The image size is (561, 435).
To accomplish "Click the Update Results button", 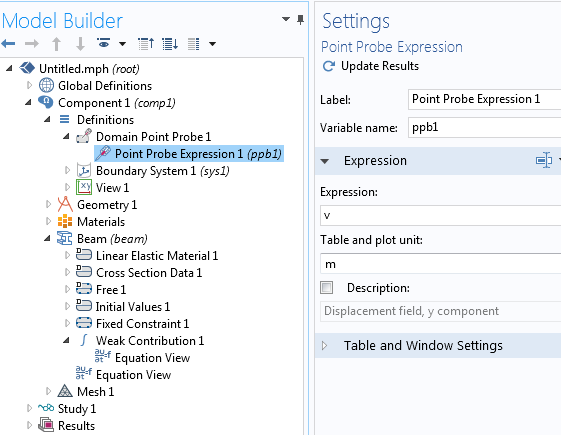I will [x=371, y=66].
